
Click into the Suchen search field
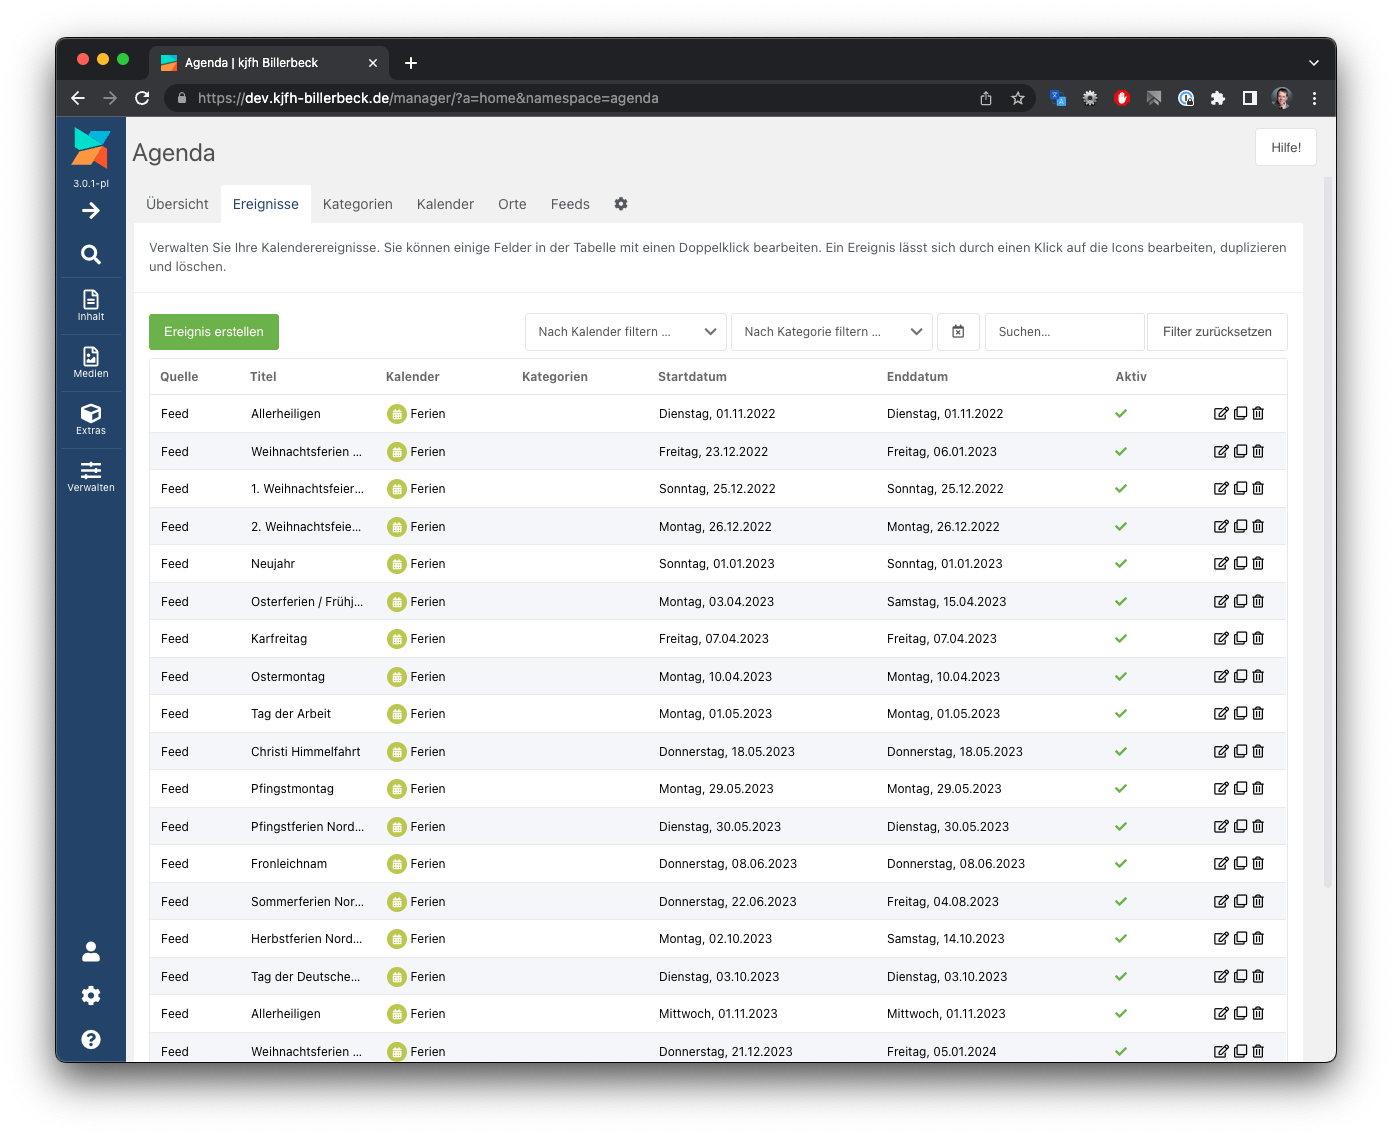(x=1064, y=332)
